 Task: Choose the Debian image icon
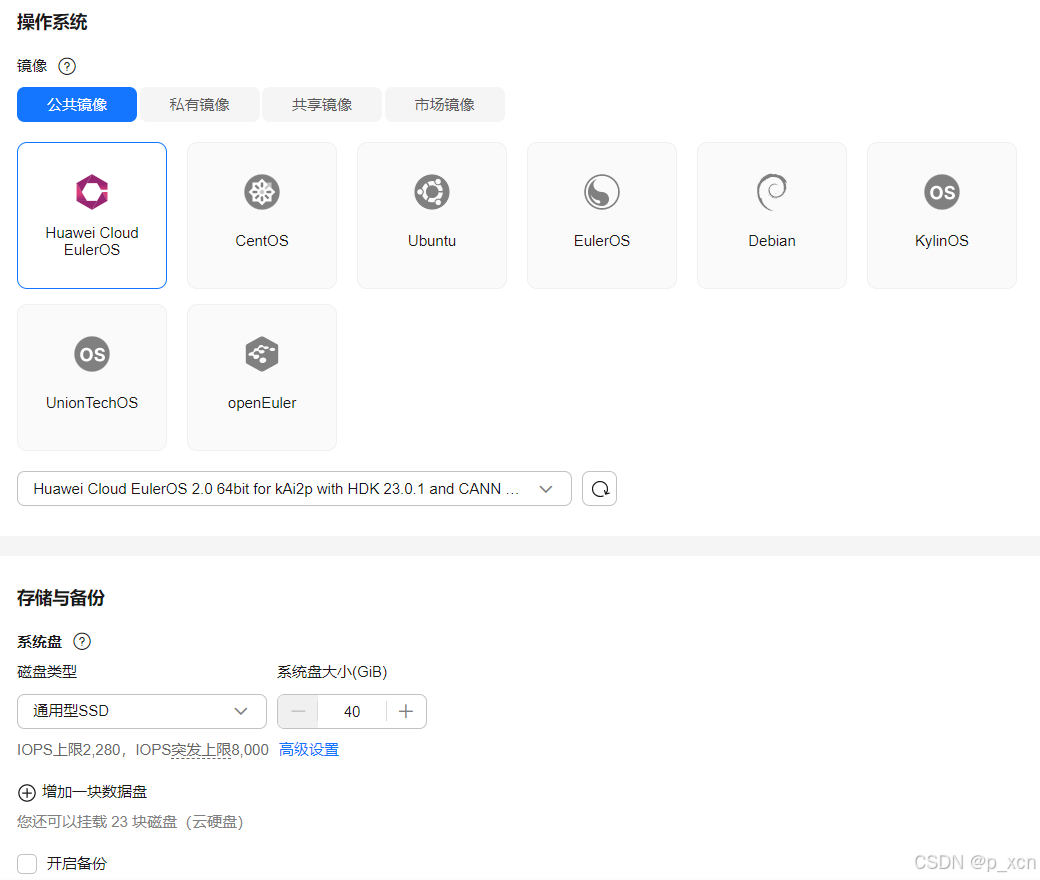772,192
